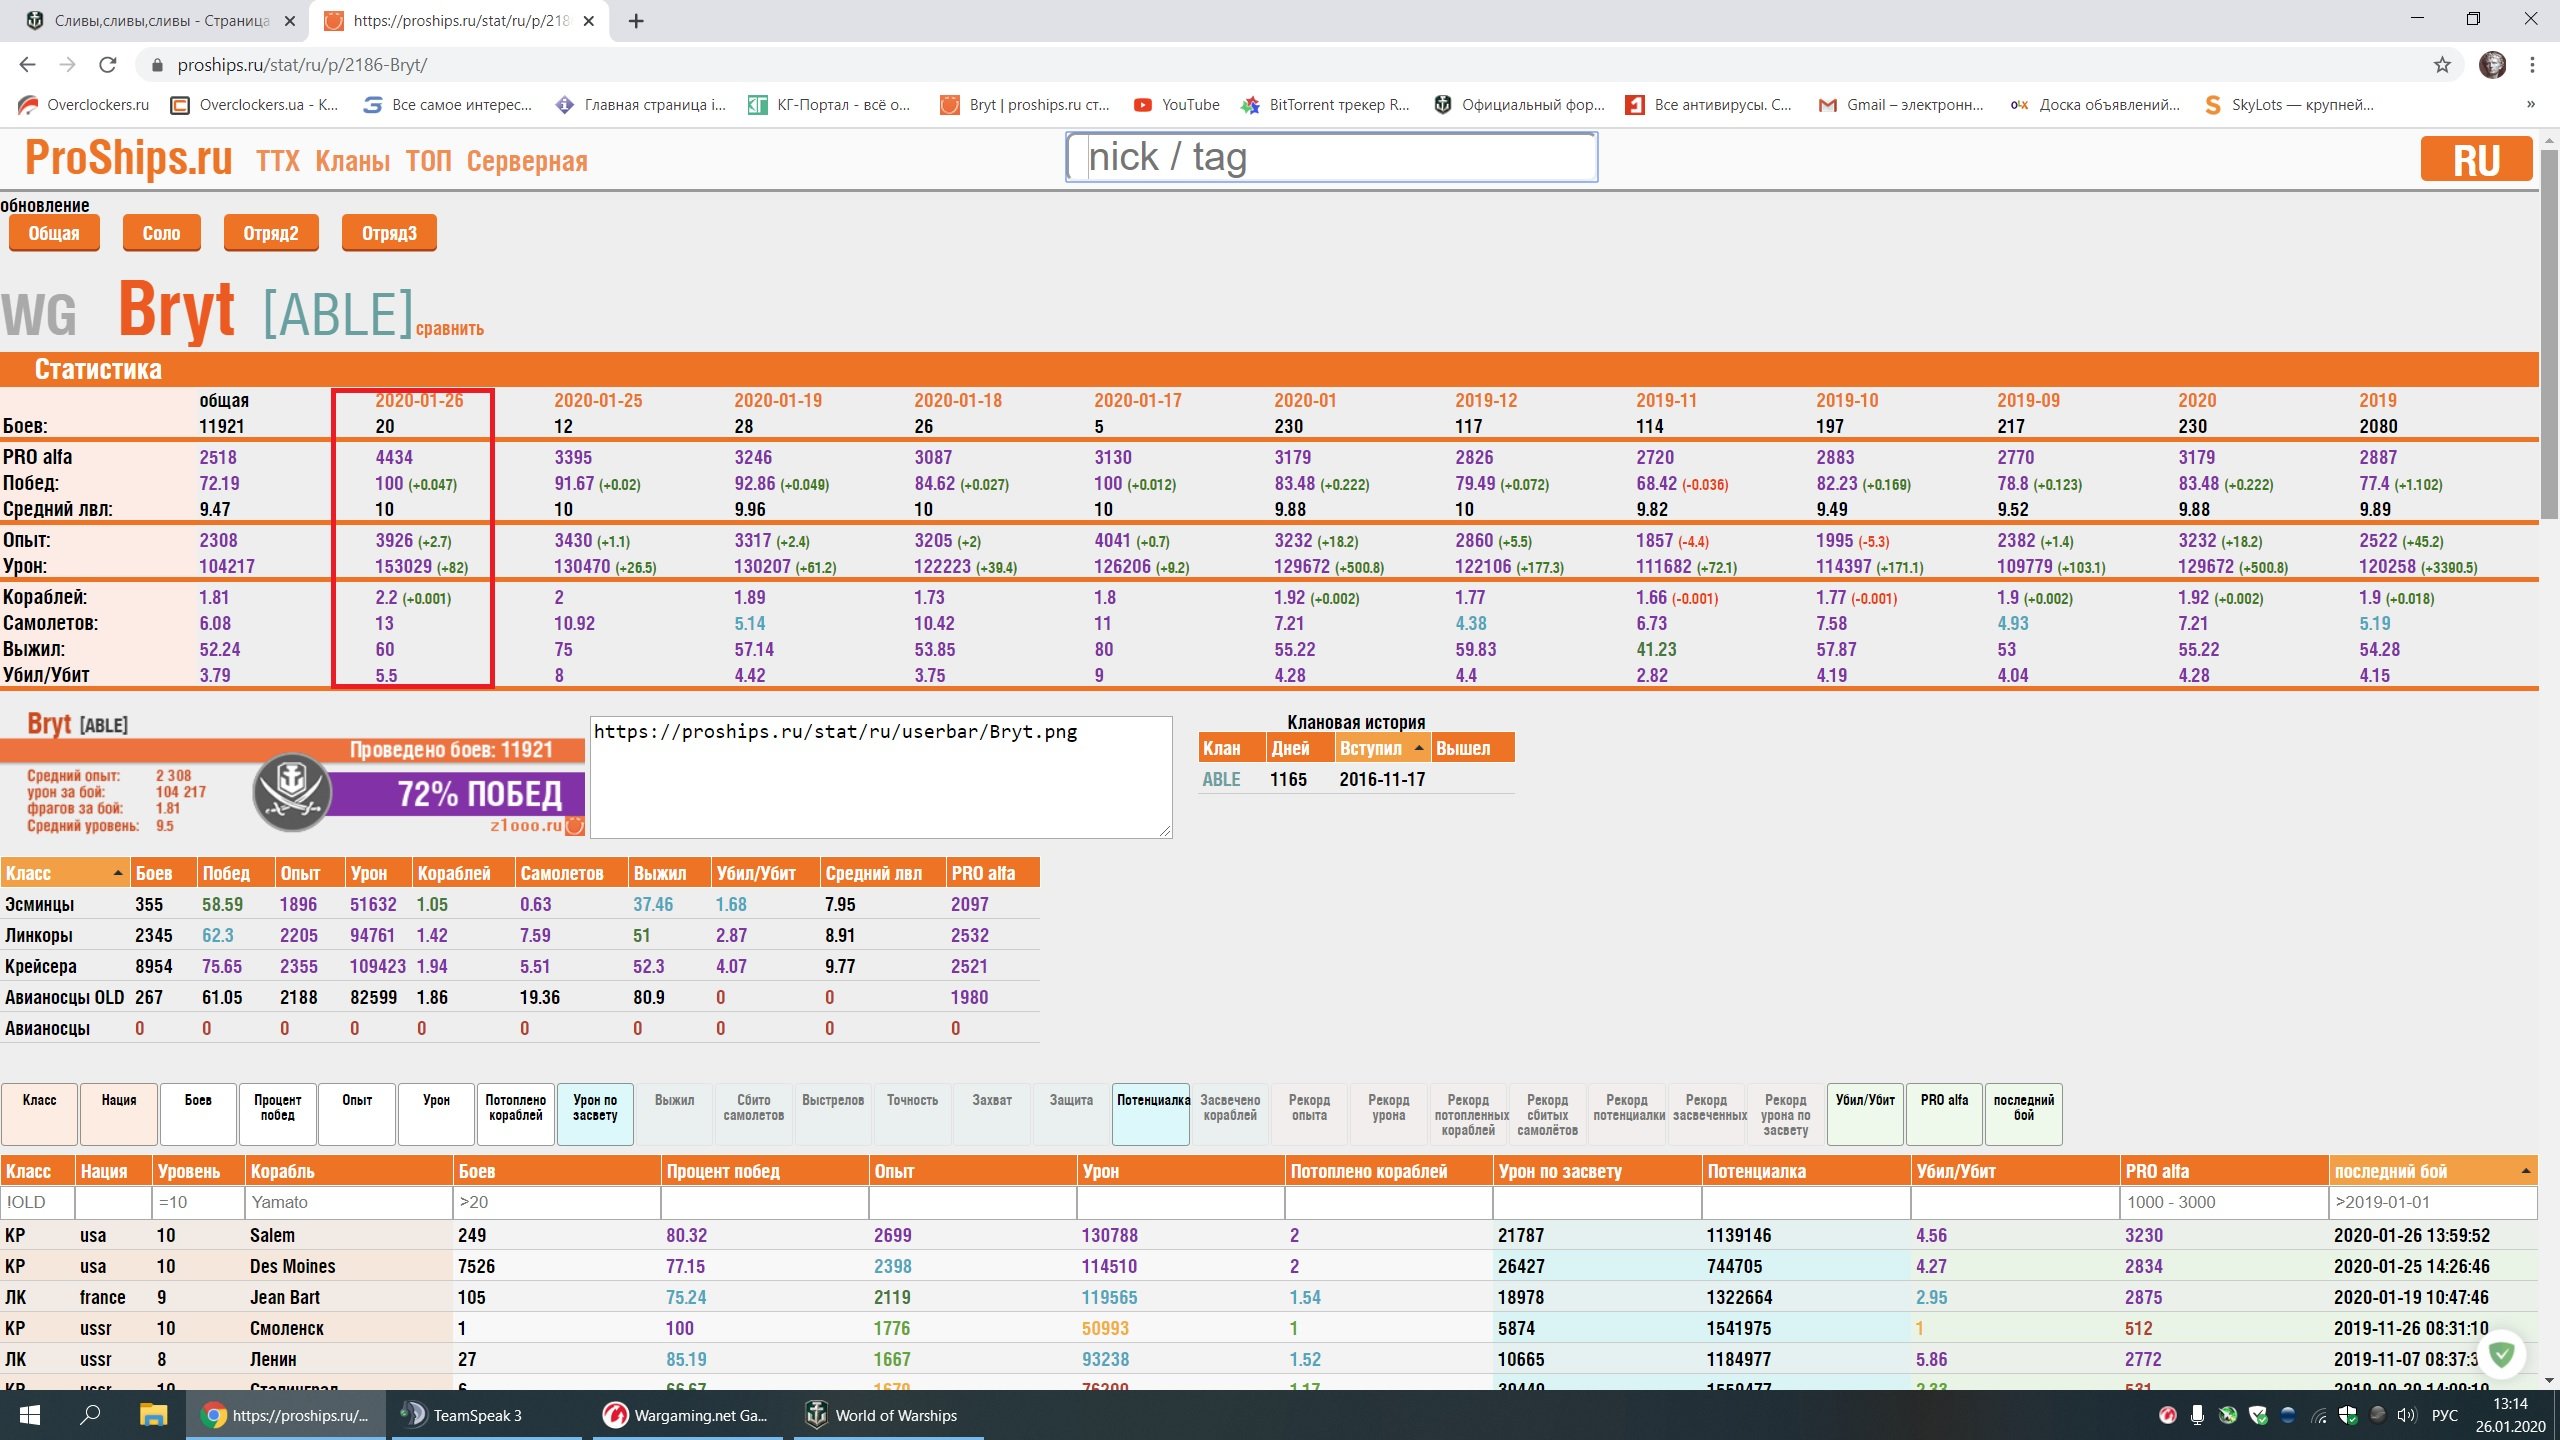This screenshot has height=1440, width=2560.
Task: Toggle the 'Потенциалка' column button
Action: 1151,1114
